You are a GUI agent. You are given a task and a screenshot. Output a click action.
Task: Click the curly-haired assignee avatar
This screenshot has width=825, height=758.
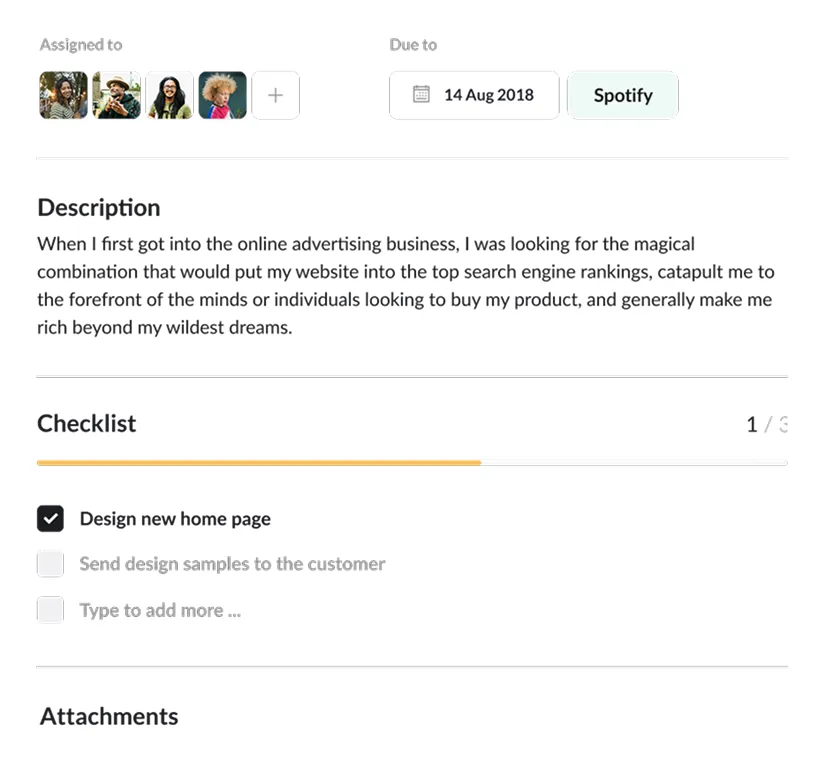222,95
